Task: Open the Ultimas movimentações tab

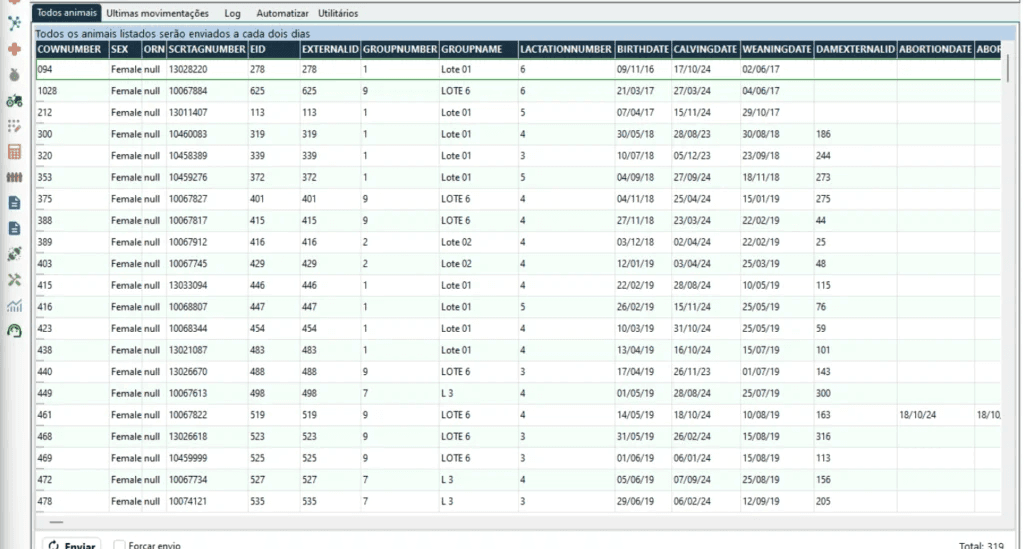Action: click(157, 13)
